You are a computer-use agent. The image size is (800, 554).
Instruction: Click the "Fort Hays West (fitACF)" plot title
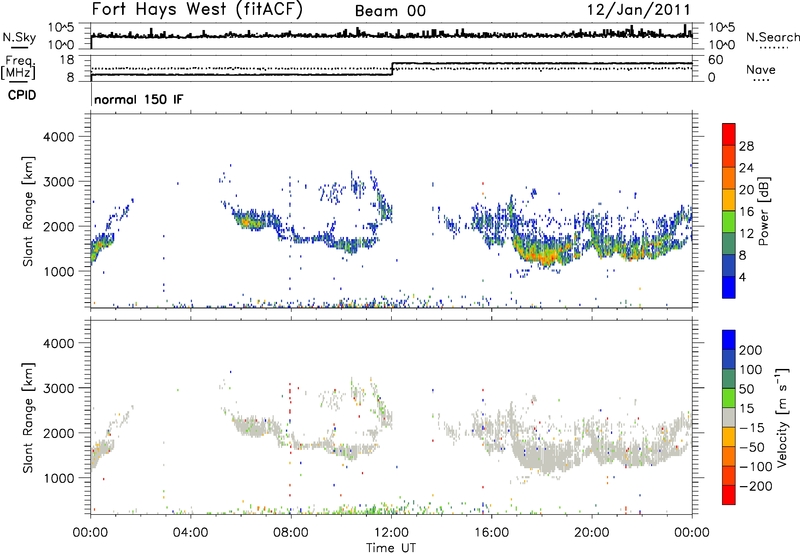[x=196, y=9]
